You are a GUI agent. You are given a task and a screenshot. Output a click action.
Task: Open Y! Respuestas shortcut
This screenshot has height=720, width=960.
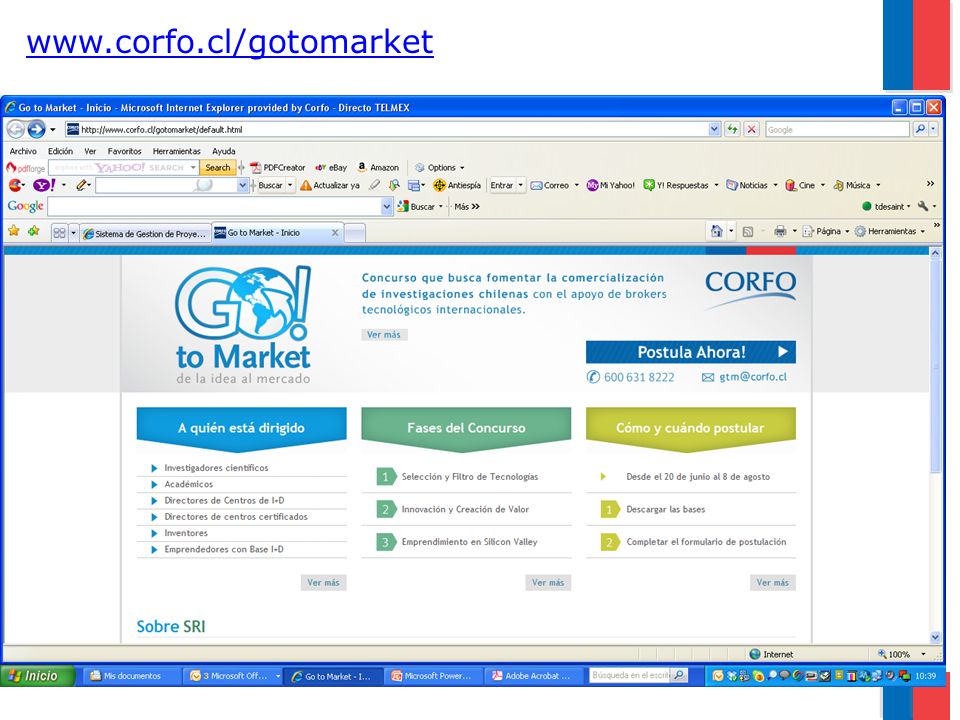(676, 185)
